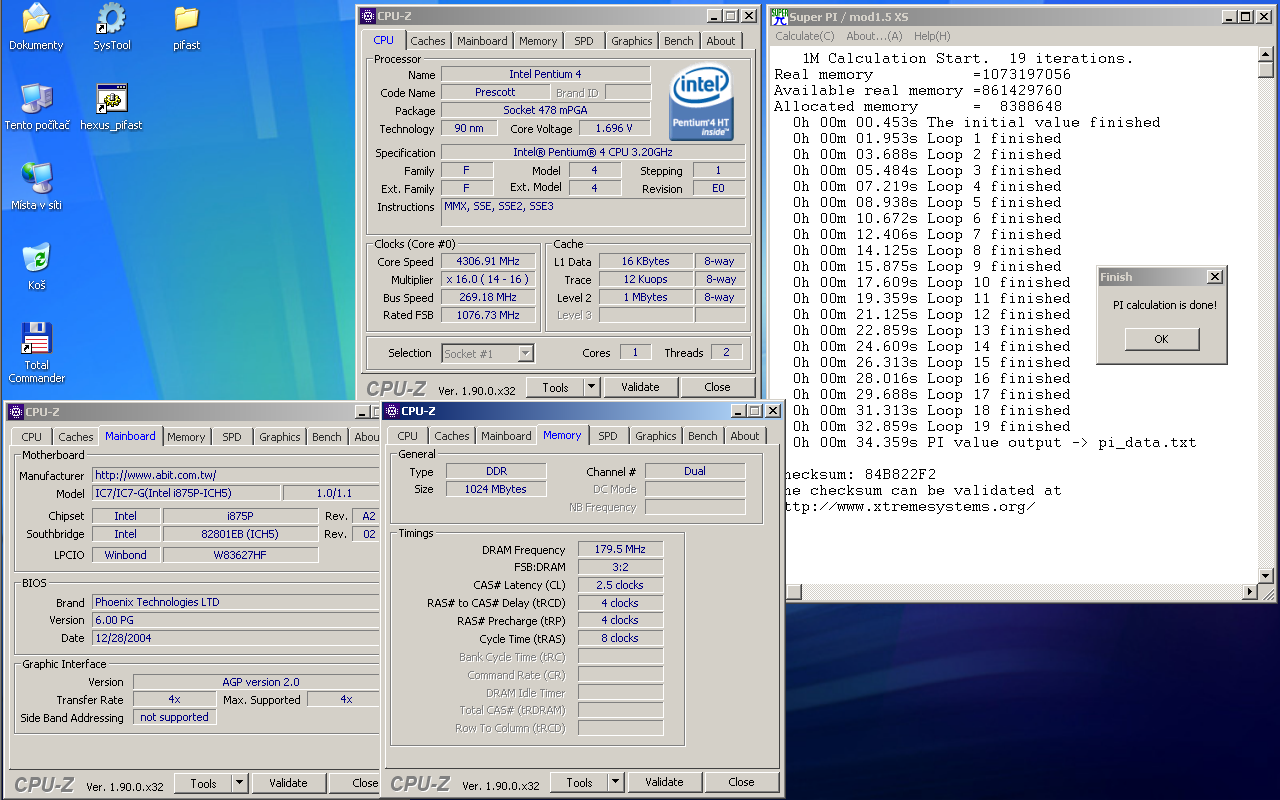1280x800 pixels.
Task: Select CPU tab in Mainboard CPU-Z window
Action: pyautogui.click(x=32, y=437)
